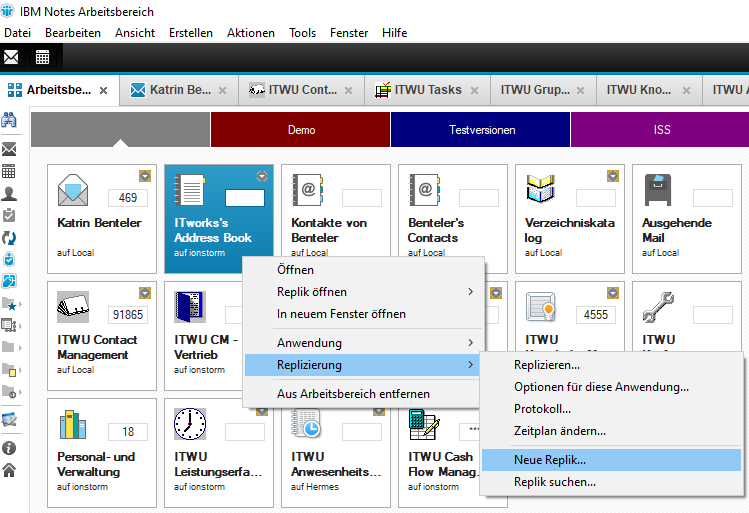Viewport: 749px width, 513px height.
Task: Open the Tools menu
Action: pos(302,32)
